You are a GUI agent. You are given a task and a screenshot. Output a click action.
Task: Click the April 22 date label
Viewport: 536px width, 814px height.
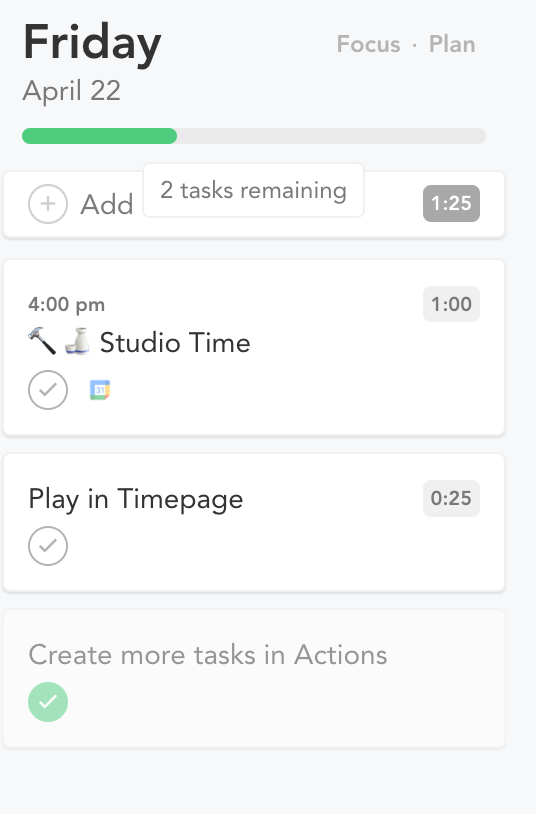point(72,91)
